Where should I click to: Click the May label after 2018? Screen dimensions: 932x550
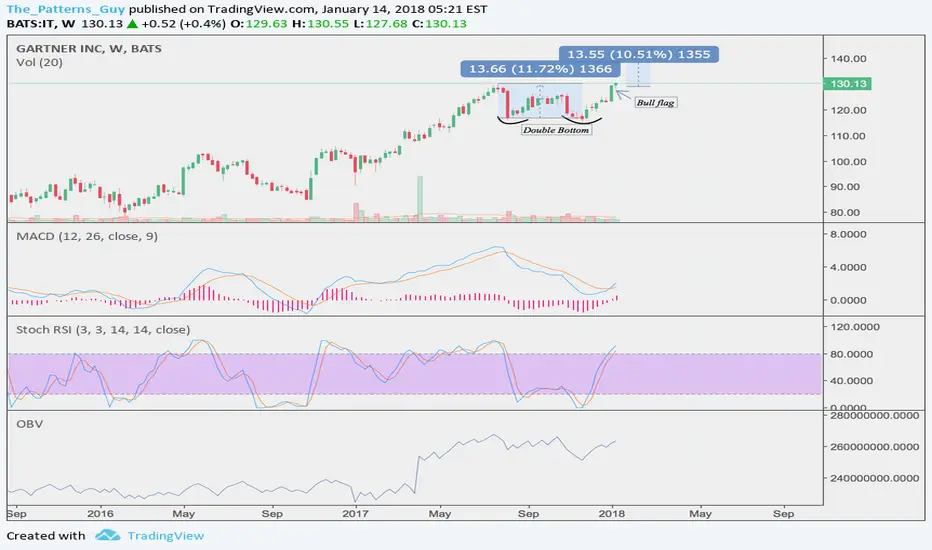[700, 514]
